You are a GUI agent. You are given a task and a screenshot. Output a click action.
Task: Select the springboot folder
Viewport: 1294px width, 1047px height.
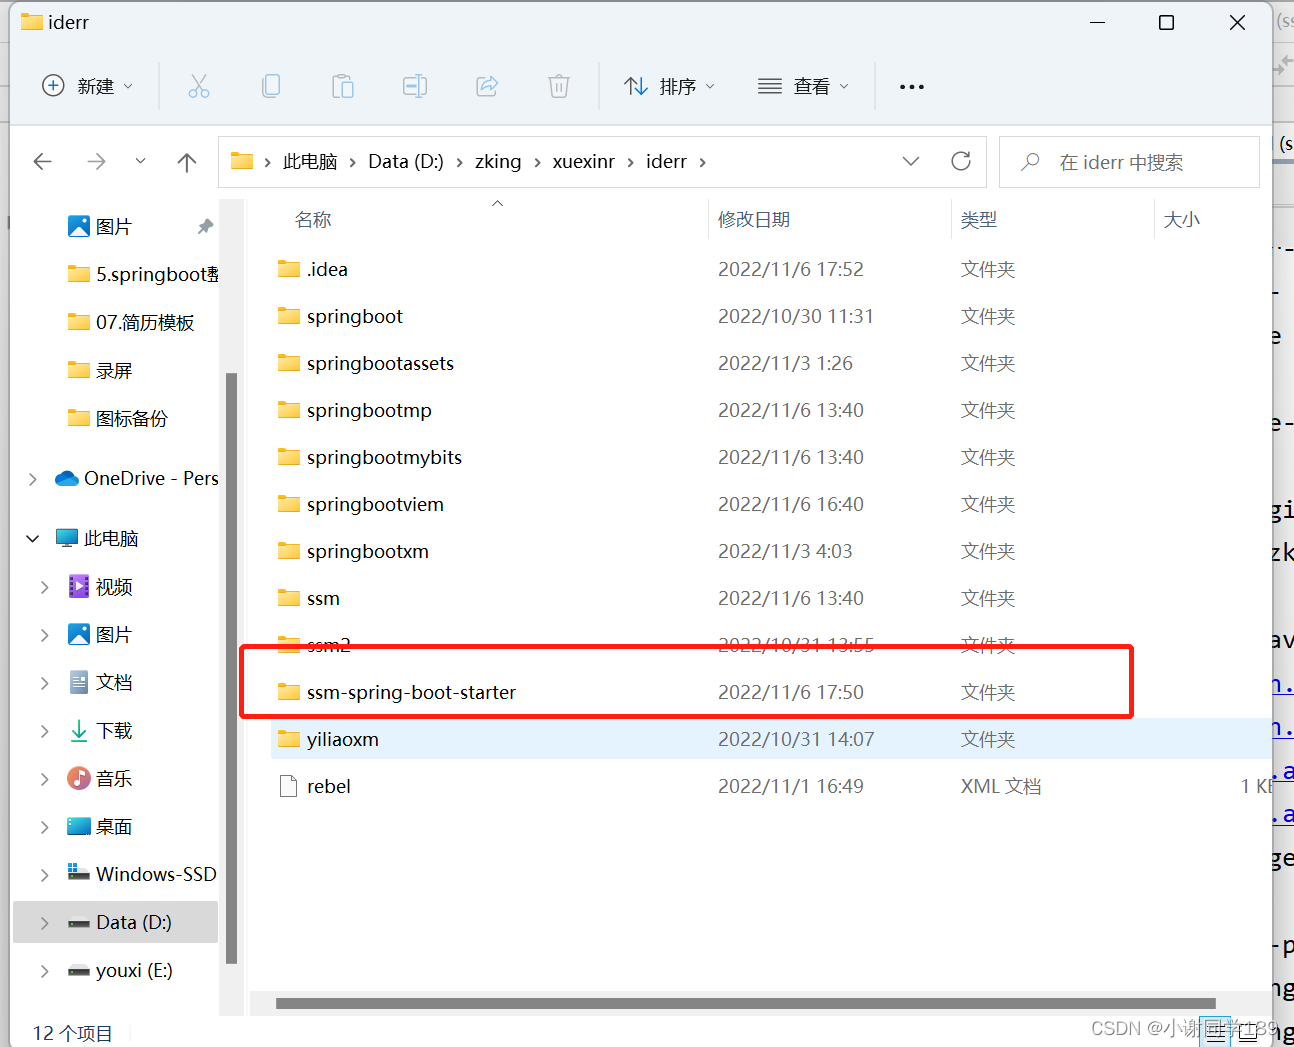pos(355,317)
